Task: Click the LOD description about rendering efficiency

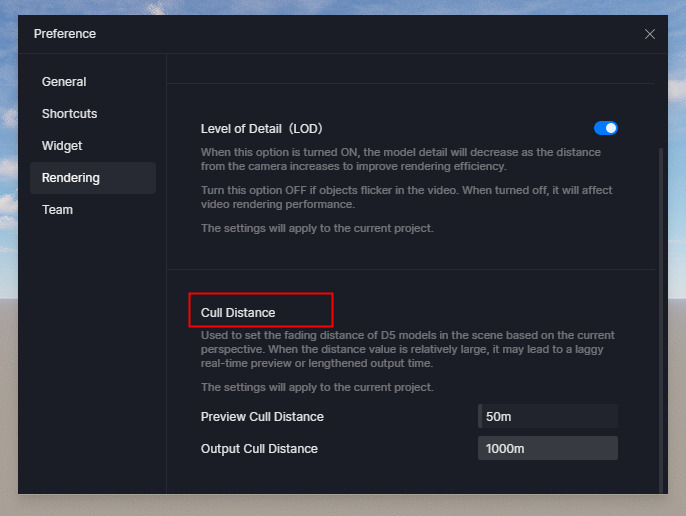Action: (x=401, y=159)
